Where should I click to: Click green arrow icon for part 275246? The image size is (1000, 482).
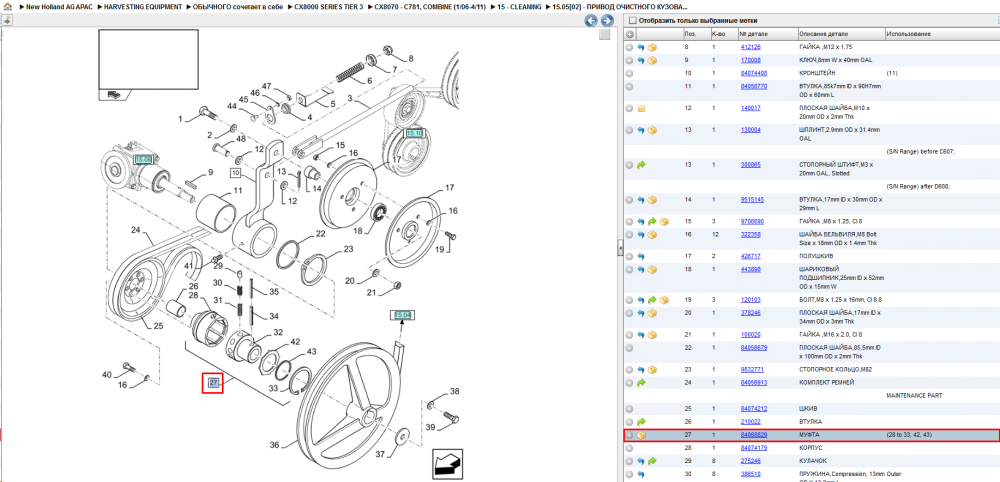pyautogui.click(x=652, y=460)
